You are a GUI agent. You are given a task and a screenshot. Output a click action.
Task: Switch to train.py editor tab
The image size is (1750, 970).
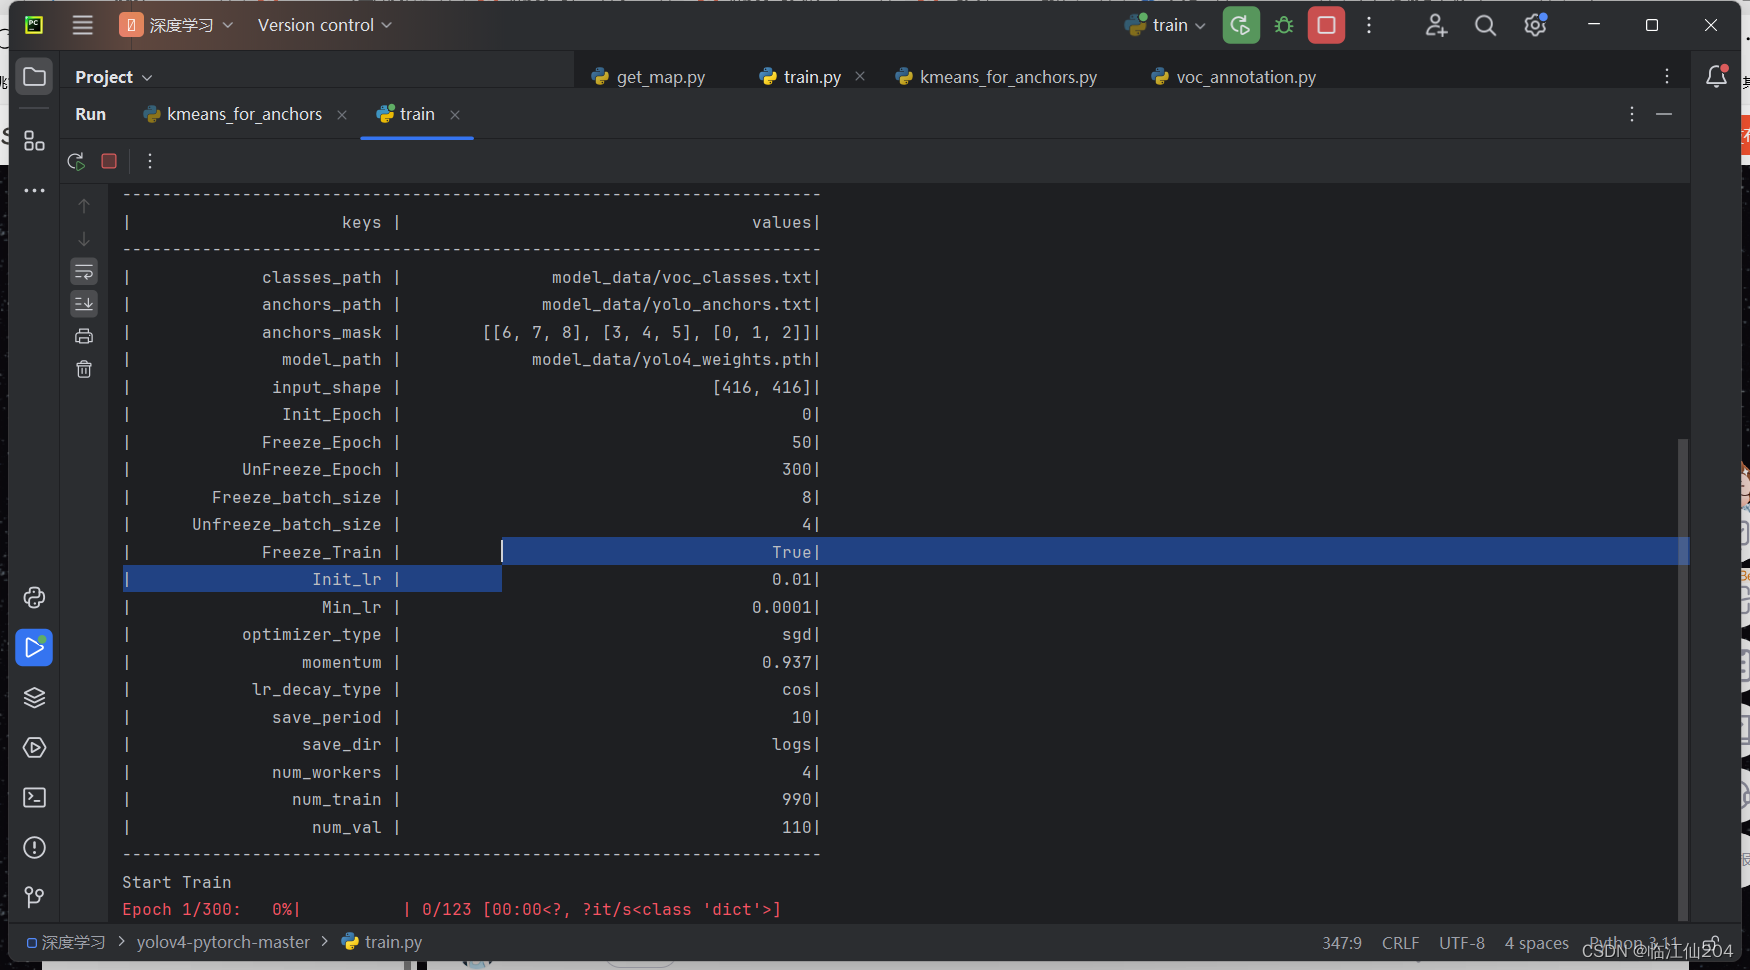pyautogui.click(x=800, y=77)
